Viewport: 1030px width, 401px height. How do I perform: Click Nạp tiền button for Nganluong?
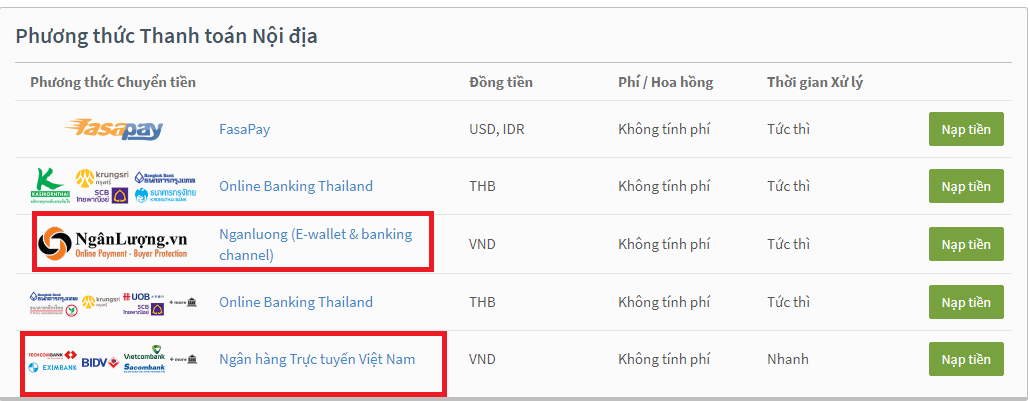(966, 244)
